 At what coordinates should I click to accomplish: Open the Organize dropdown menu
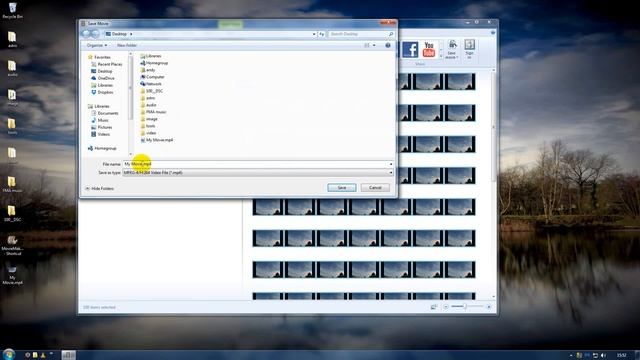pos(97,45)
